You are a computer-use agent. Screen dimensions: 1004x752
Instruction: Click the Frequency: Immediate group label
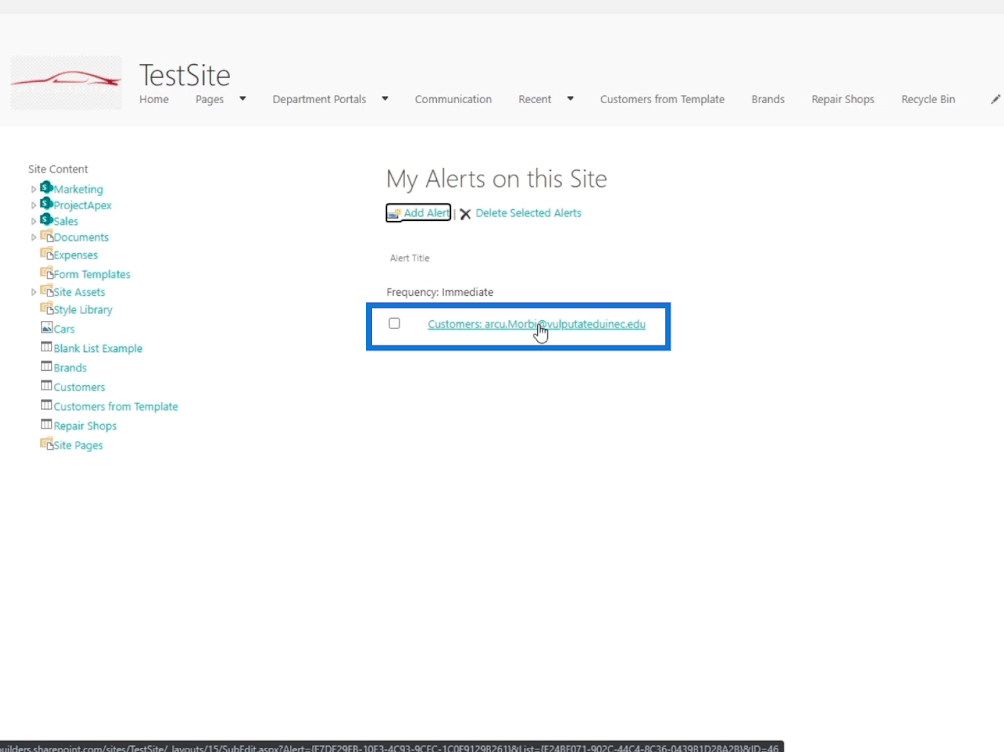(x=440, y=292)
